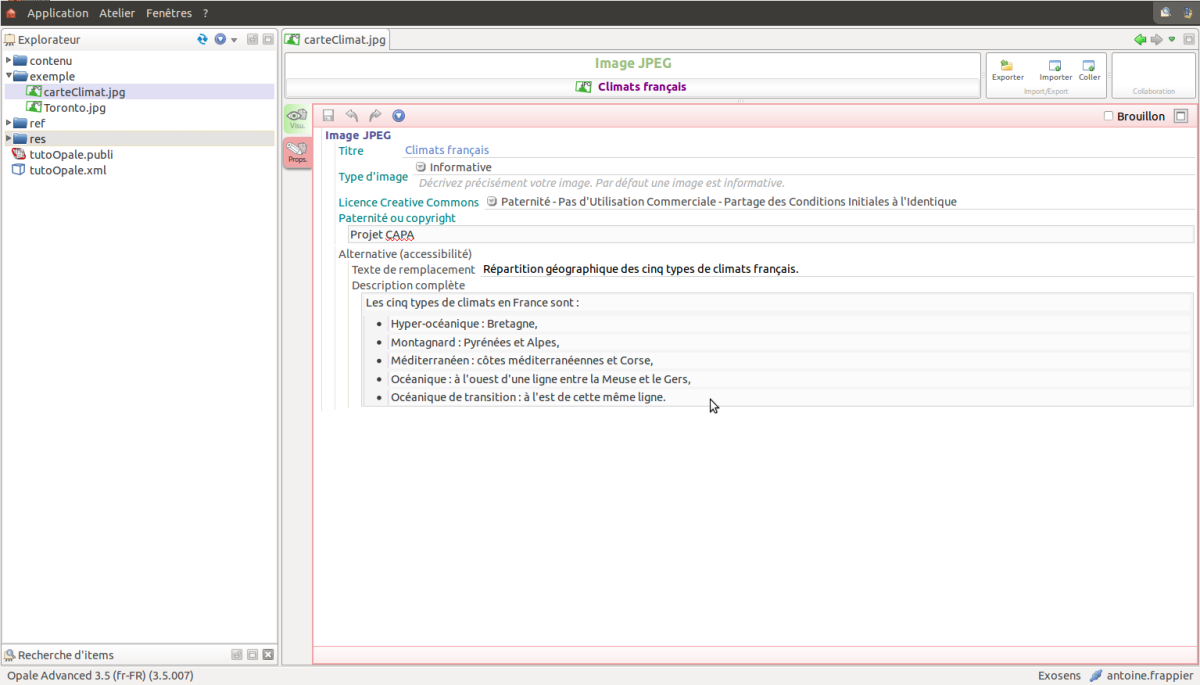Open the Creative Commons licence dropdown

[x=492, y=201]
